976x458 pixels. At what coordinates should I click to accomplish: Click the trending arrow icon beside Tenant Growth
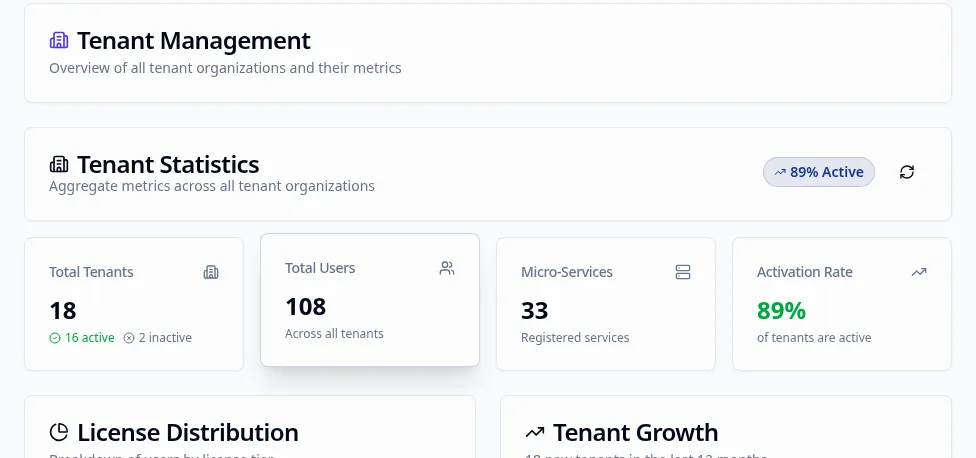(535, 432)
